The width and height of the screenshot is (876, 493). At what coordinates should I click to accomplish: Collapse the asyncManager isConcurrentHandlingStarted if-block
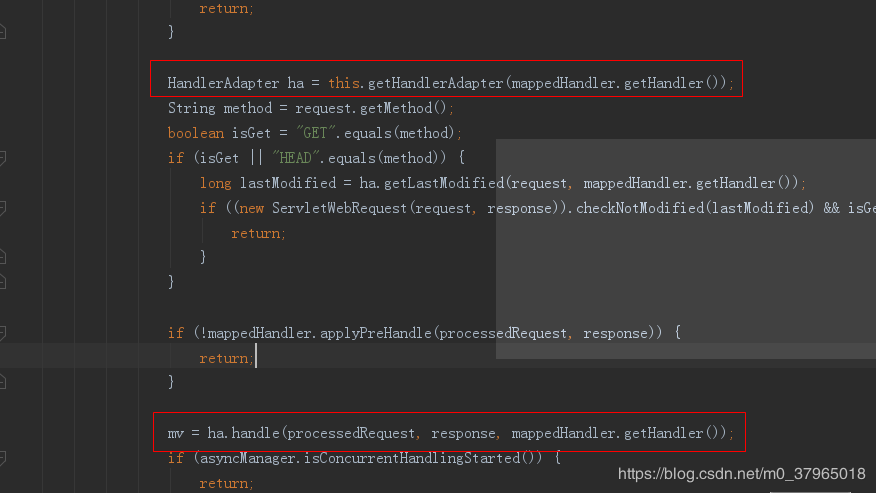point(3,458)
